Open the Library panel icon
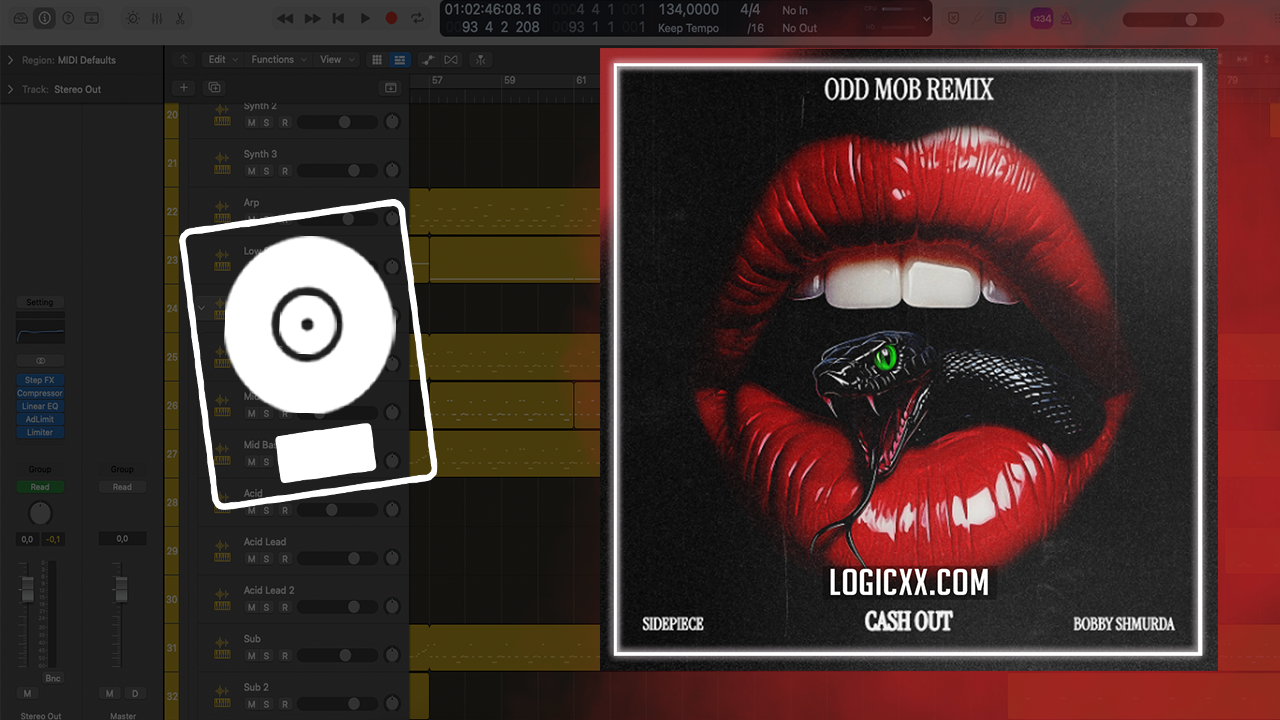This screenshot has height=720, width=1280. (20, 18)
